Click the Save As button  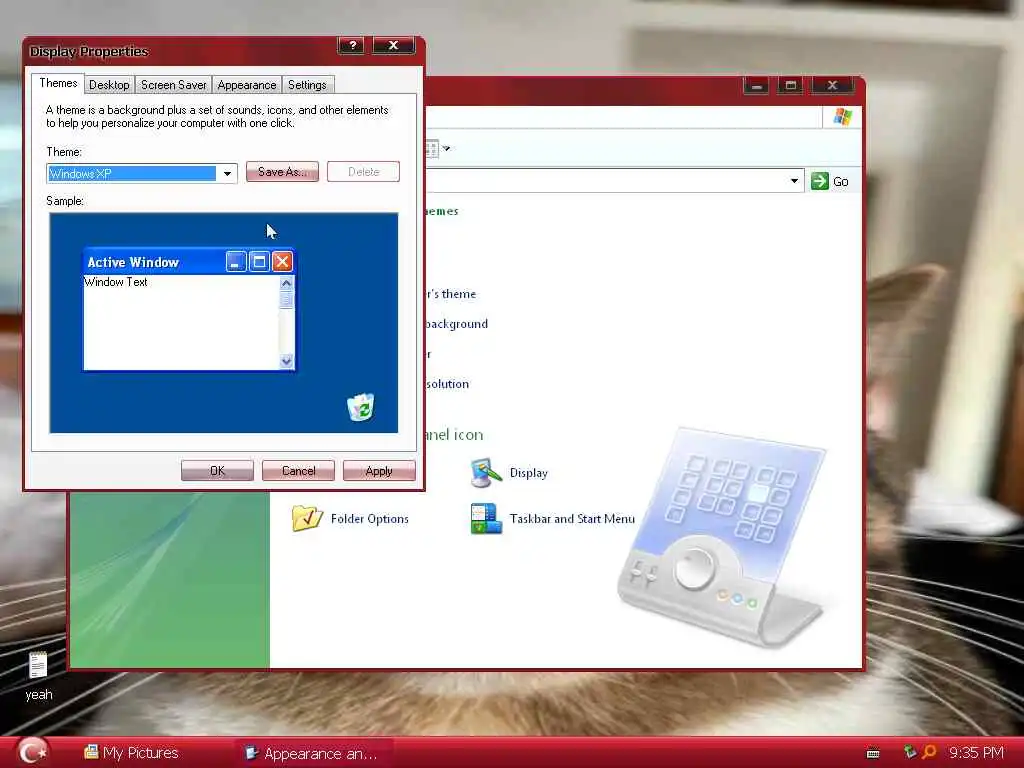click(x=282, y=172)
